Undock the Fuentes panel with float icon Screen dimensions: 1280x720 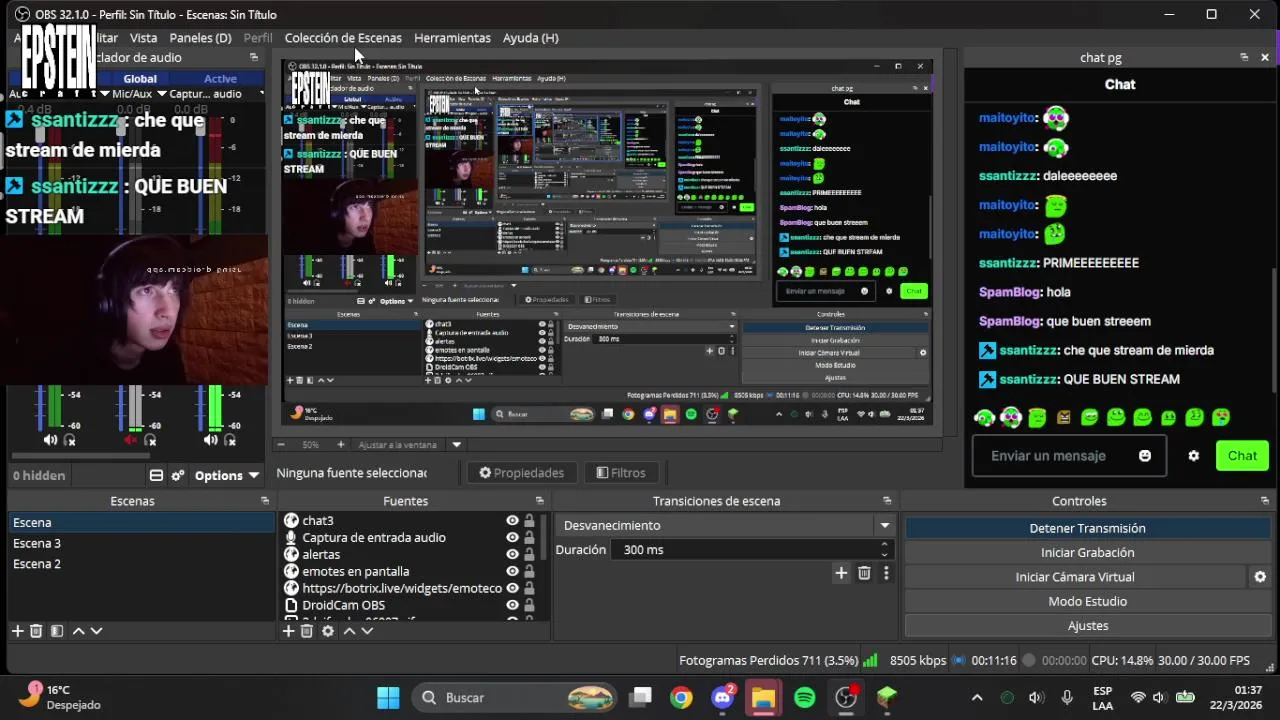click(x=539, y=501)
